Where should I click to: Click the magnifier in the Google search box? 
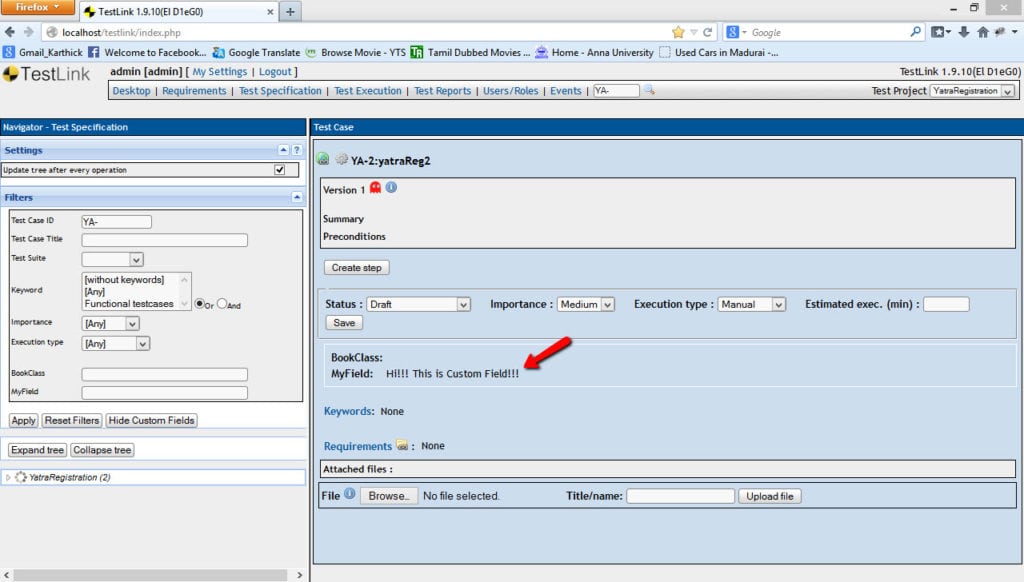pyautogui.click(x=916, y=31)
